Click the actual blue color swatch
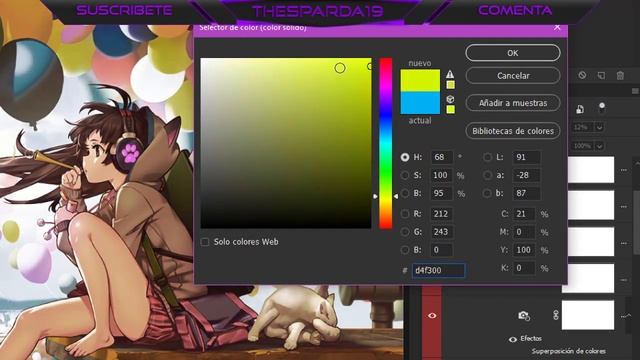 click(420, 103)
